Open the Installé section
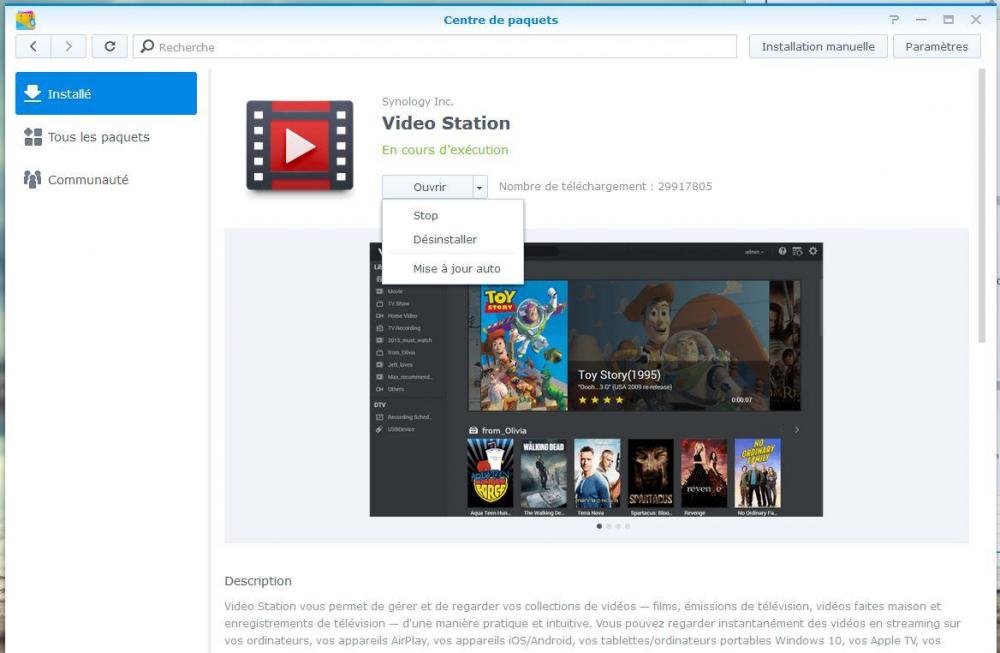The height and width of the screenshot is (653, 1000). point(106,94)
